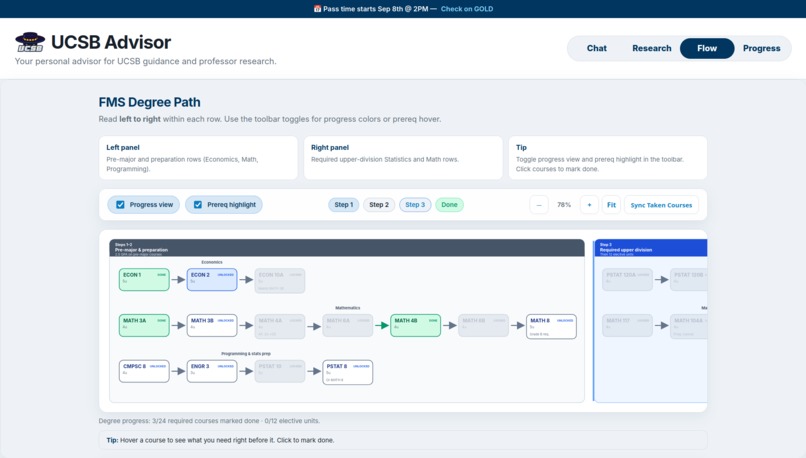Screen dimensions: 806x458
Task: Click the CMPSC 8 course node
Action: tap(144, 371)
